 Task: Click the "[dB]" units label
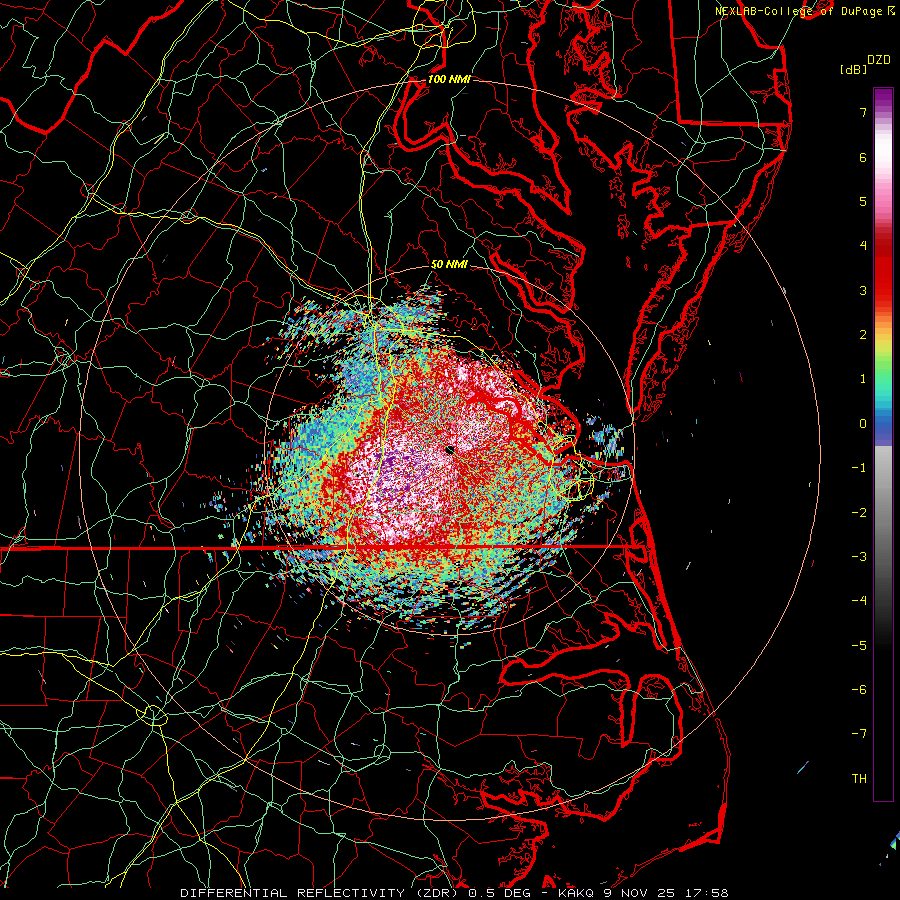[853, 69]
